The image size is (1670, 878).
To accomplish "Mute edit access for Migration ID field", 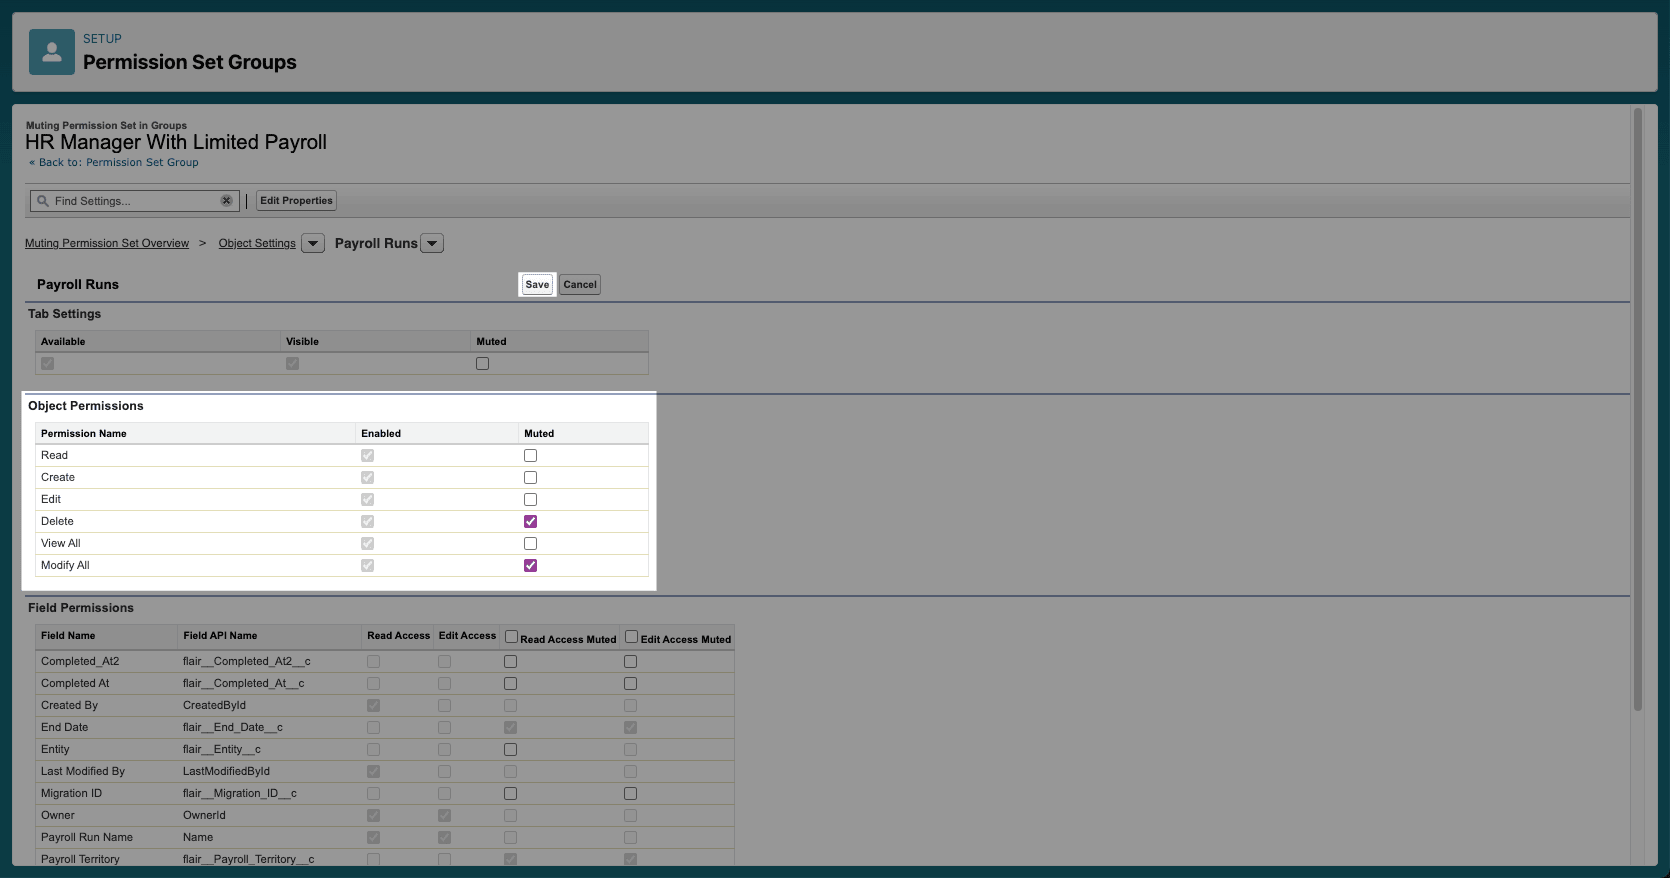I will tap(630, 794).
